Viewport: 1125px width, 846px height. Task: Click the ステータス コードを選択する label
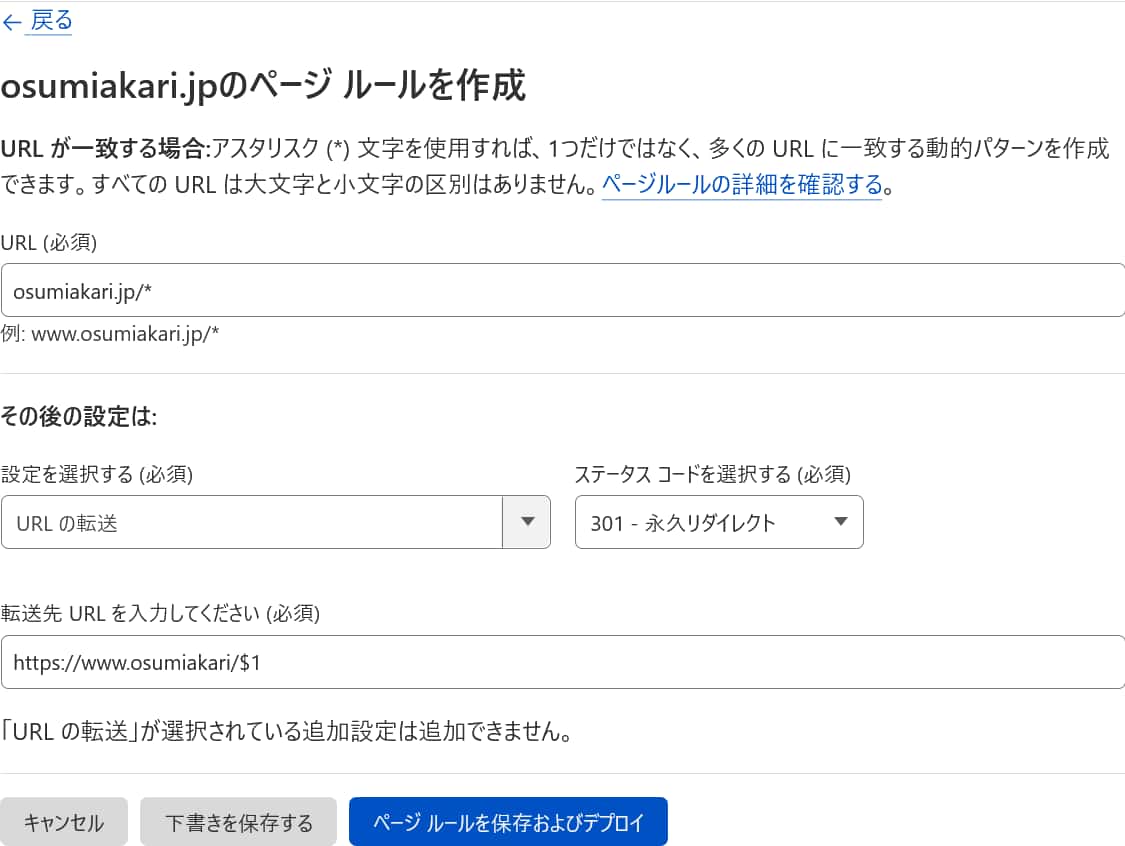click(713, 474)
